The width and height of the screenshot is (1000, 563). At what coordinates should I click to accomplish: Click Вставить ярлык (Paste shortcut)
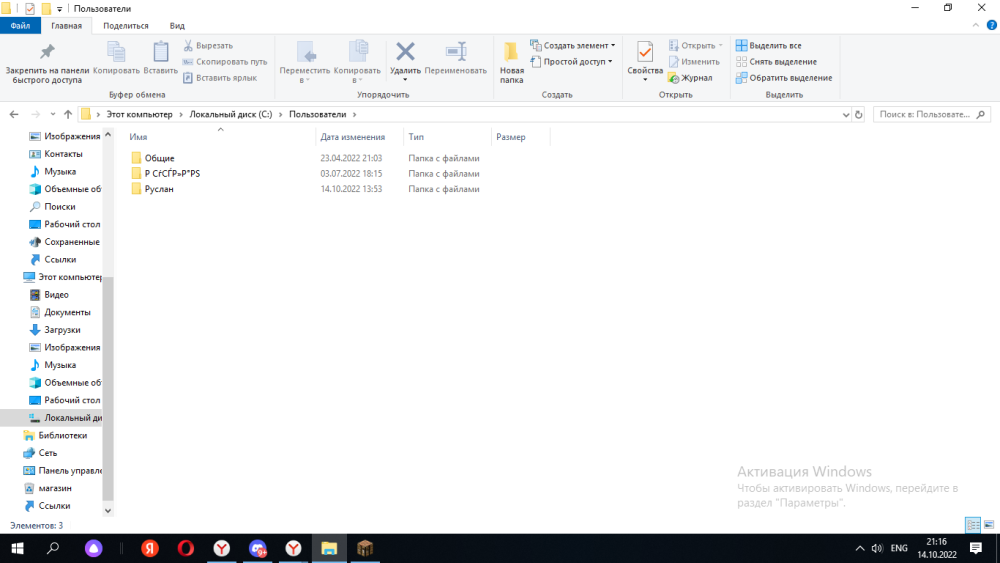coord(220,78)
